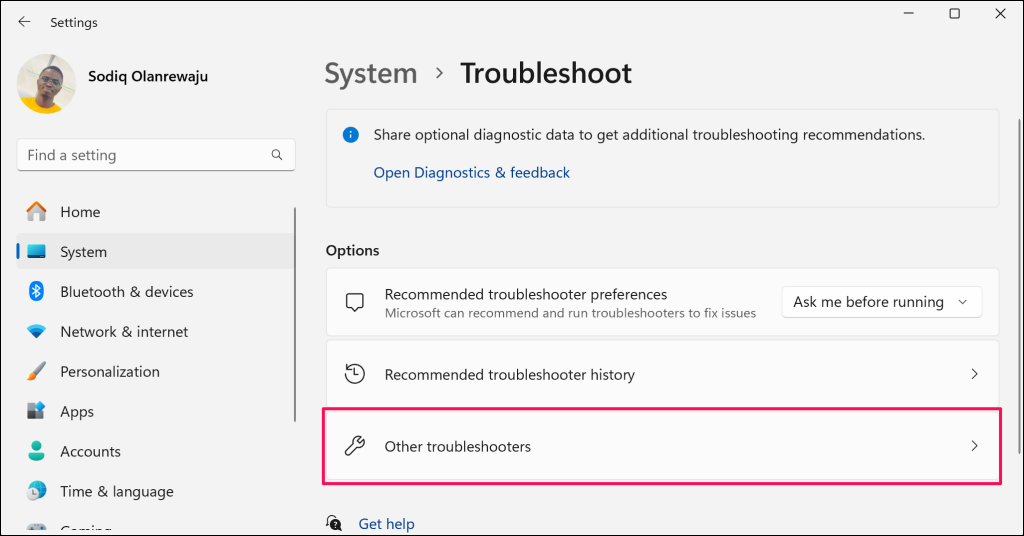Go to System breadcrumb link
Screen dimensions: 1024x536
click(x=371, y=74)
